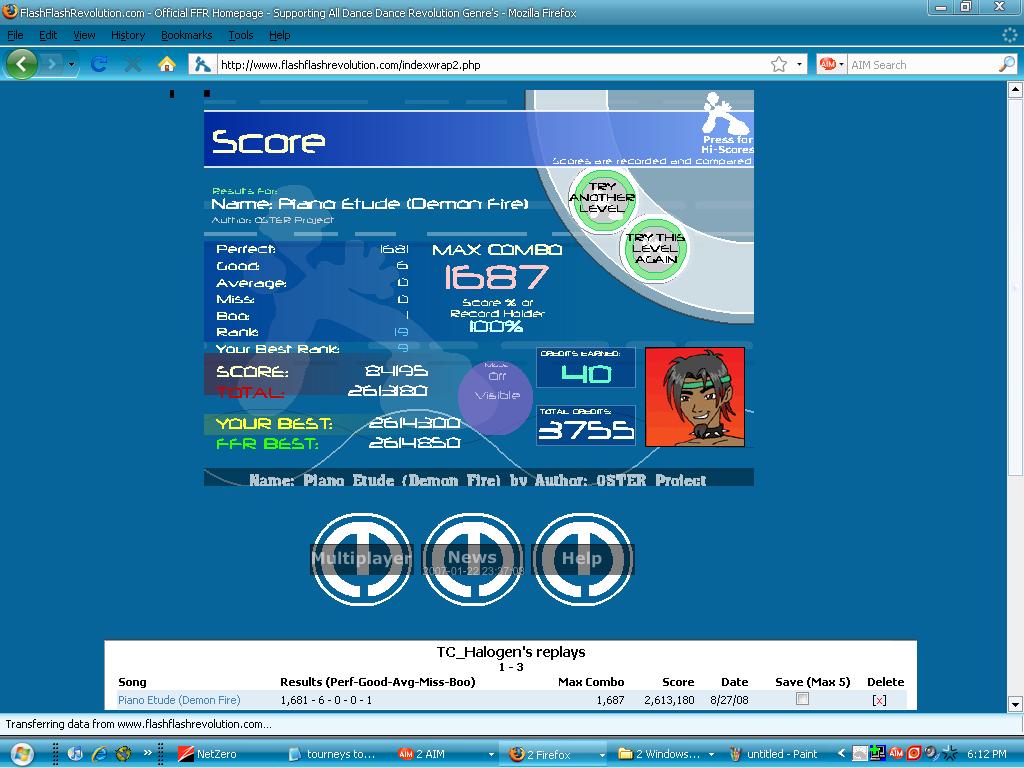Open the Help circle button on page
The image size is (1024, 768).
583,559
